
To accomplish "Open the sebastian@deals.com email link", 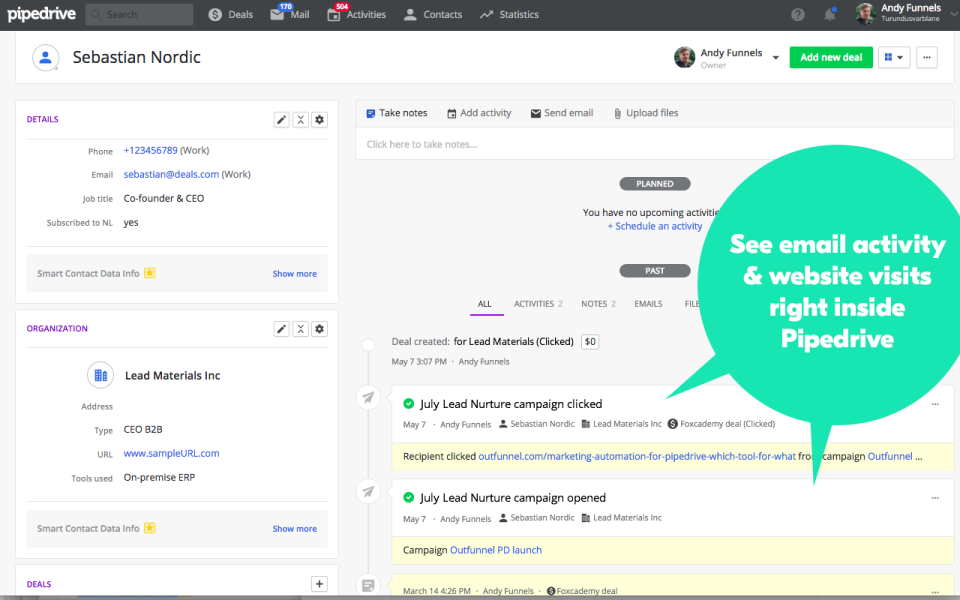I will click(x=171, y=174).
